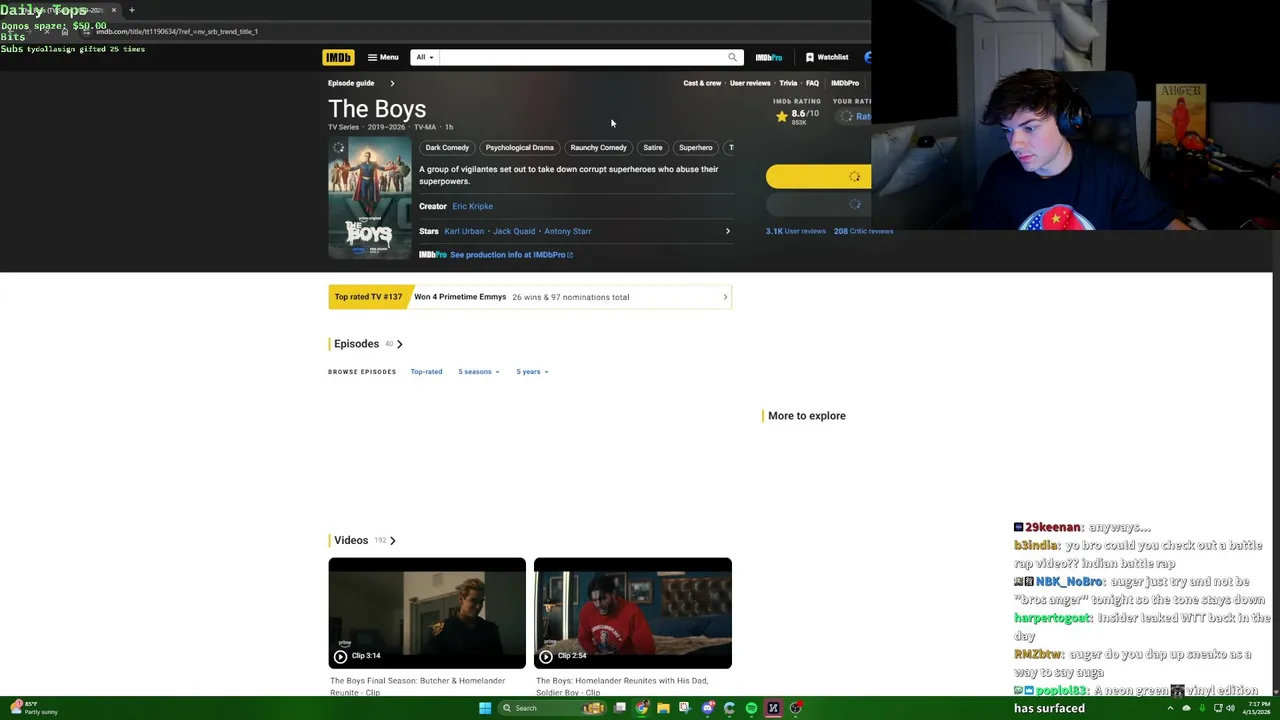Image resolution: width=1280 pixels, height=720 pixels.
Task: Open Chrome from the taskbar
Action: pyautogui.click(x=641, y=708)
